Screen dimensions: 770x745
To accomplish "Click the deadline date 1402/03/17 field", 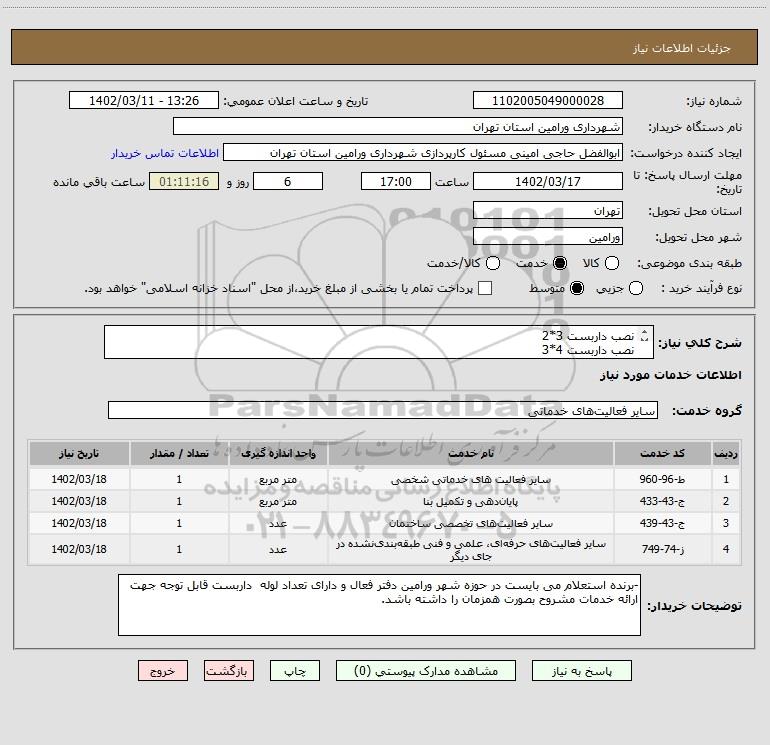I will (x=548, y=181).
